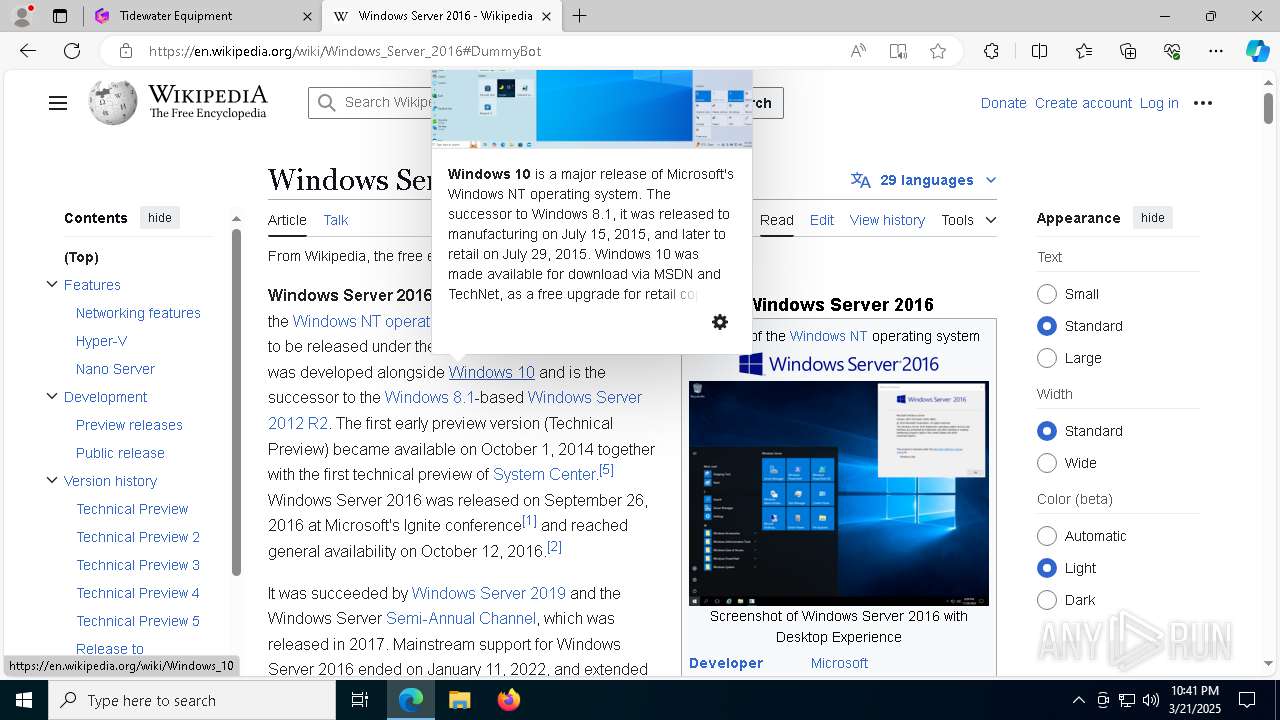Open the Windows Server 2019 link
This screenshot has height=720, width=1280.
pos(489,593)
